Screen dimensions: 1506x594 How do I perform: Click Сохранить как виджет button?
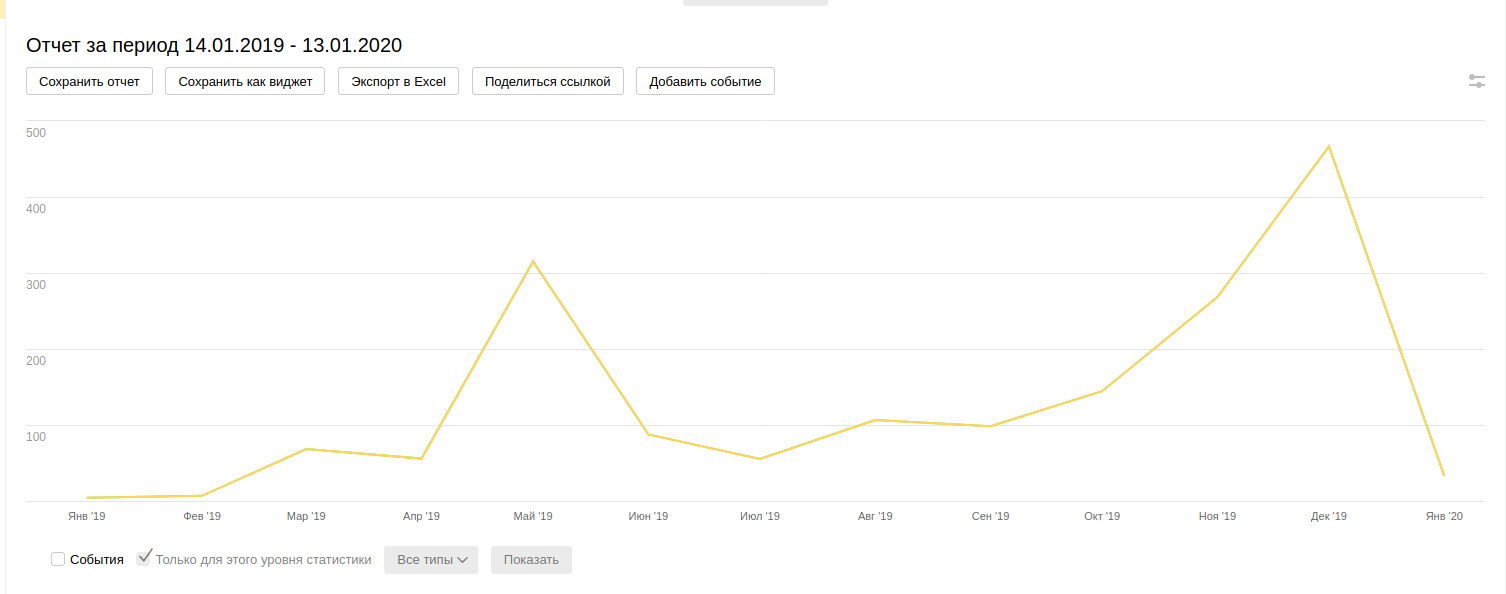click(x=245, y=81)
